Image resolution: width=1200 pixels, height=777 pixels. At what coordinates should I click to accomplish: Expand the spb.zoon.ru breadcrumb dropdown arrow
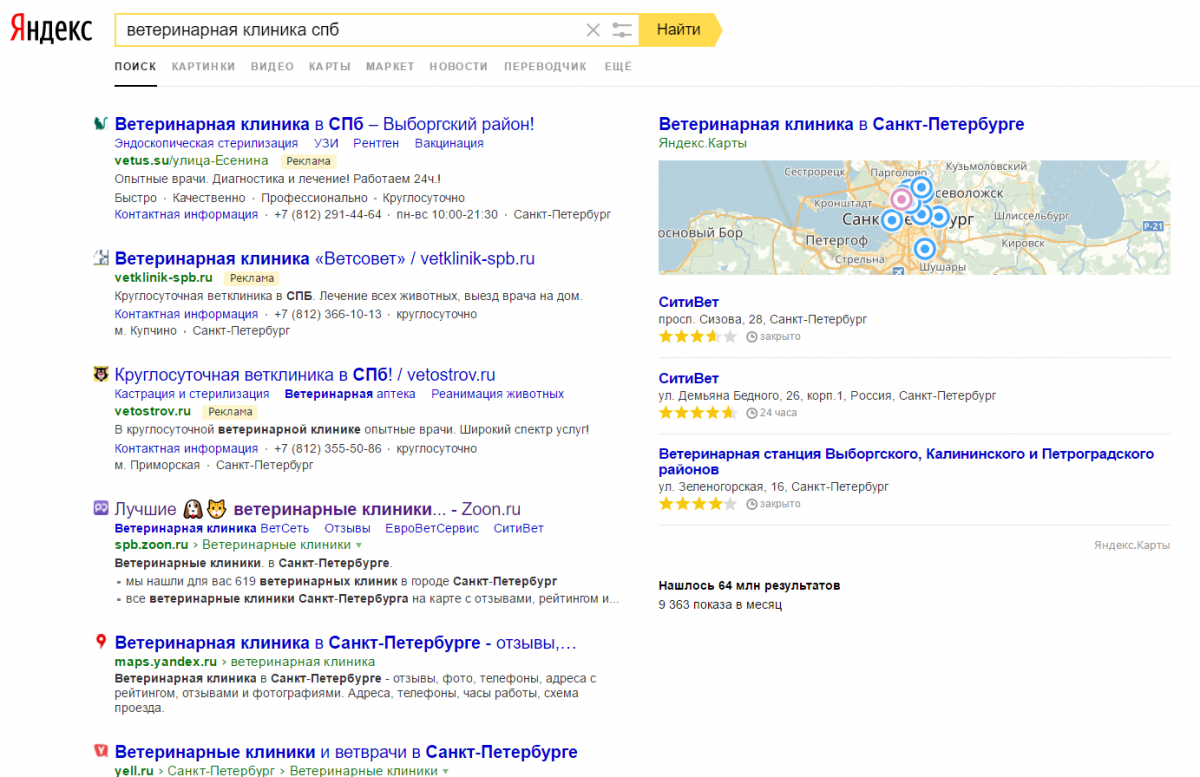359,545
